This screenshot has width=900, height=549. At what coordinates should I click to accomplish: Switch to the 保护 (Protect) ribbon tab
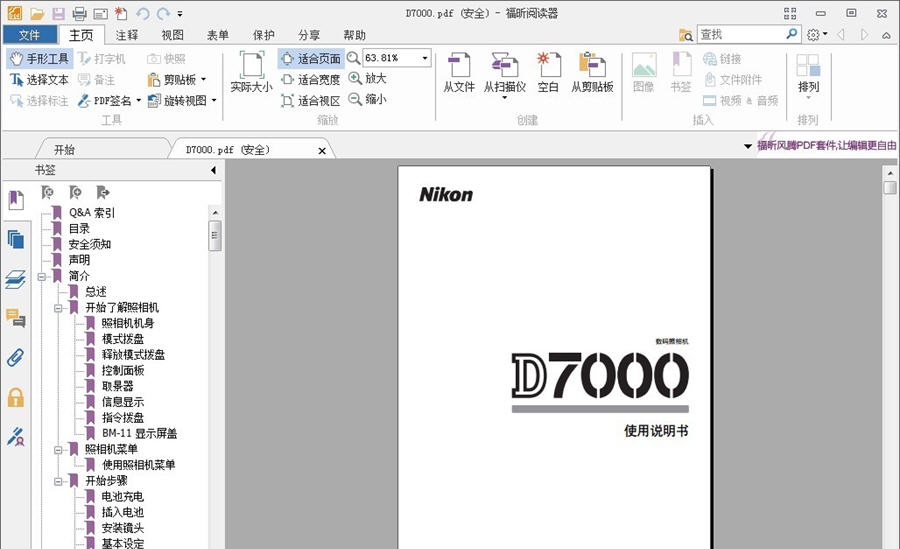tap(263, 35)
